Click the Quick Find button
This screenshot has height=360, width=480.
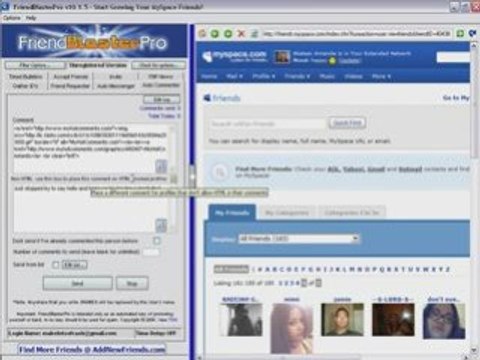tap(347, 123)
